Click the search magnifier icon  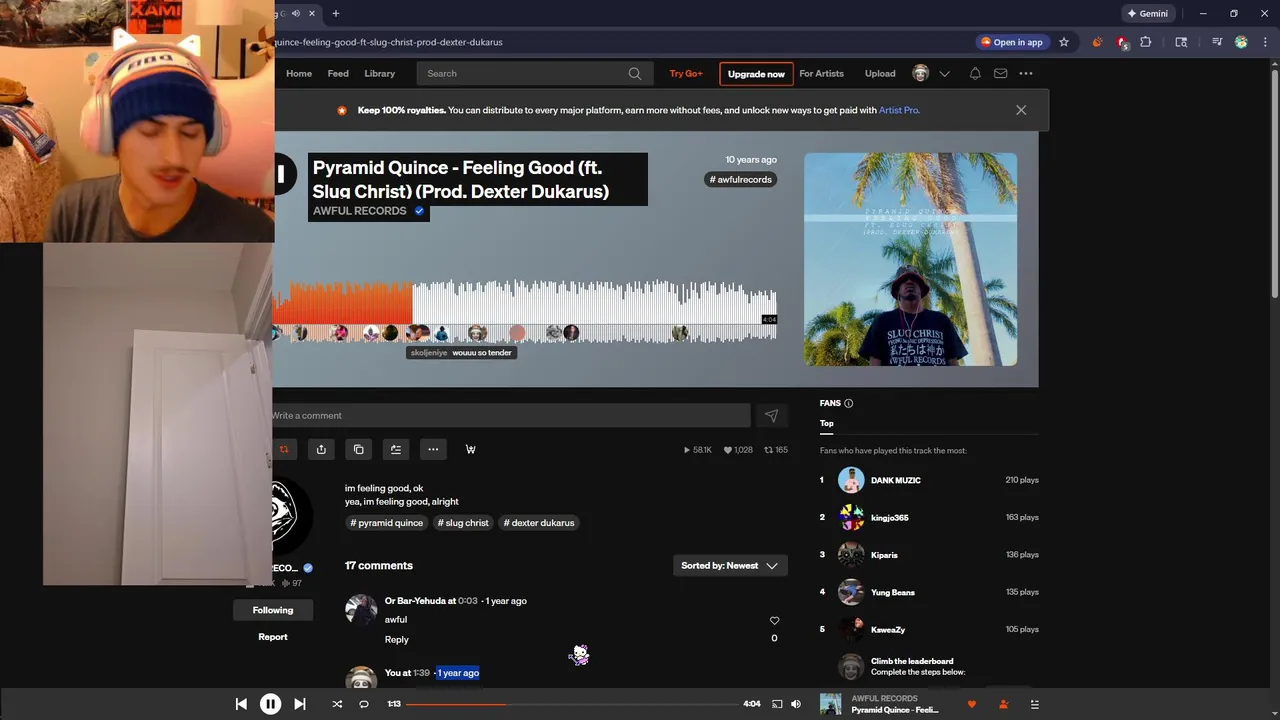click(x=635, y=73)
